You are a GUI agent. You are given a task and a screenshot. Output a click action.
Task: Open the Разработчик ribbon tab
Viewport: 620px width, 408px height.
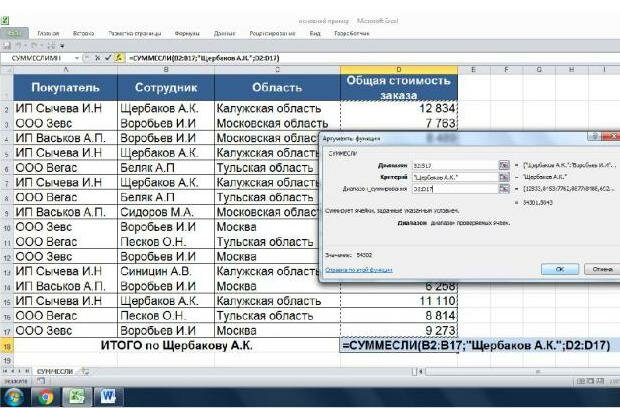click(x=352, y=34)
